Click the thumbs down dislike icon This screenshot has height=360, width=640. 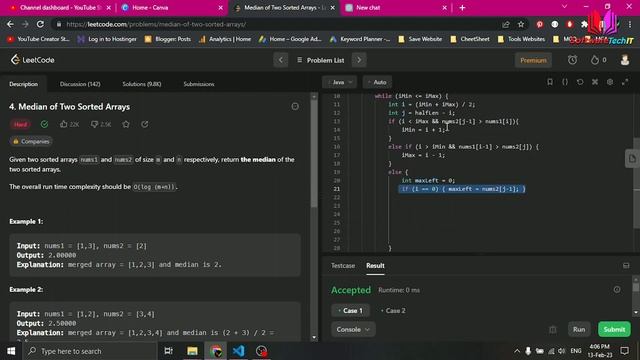94,124
